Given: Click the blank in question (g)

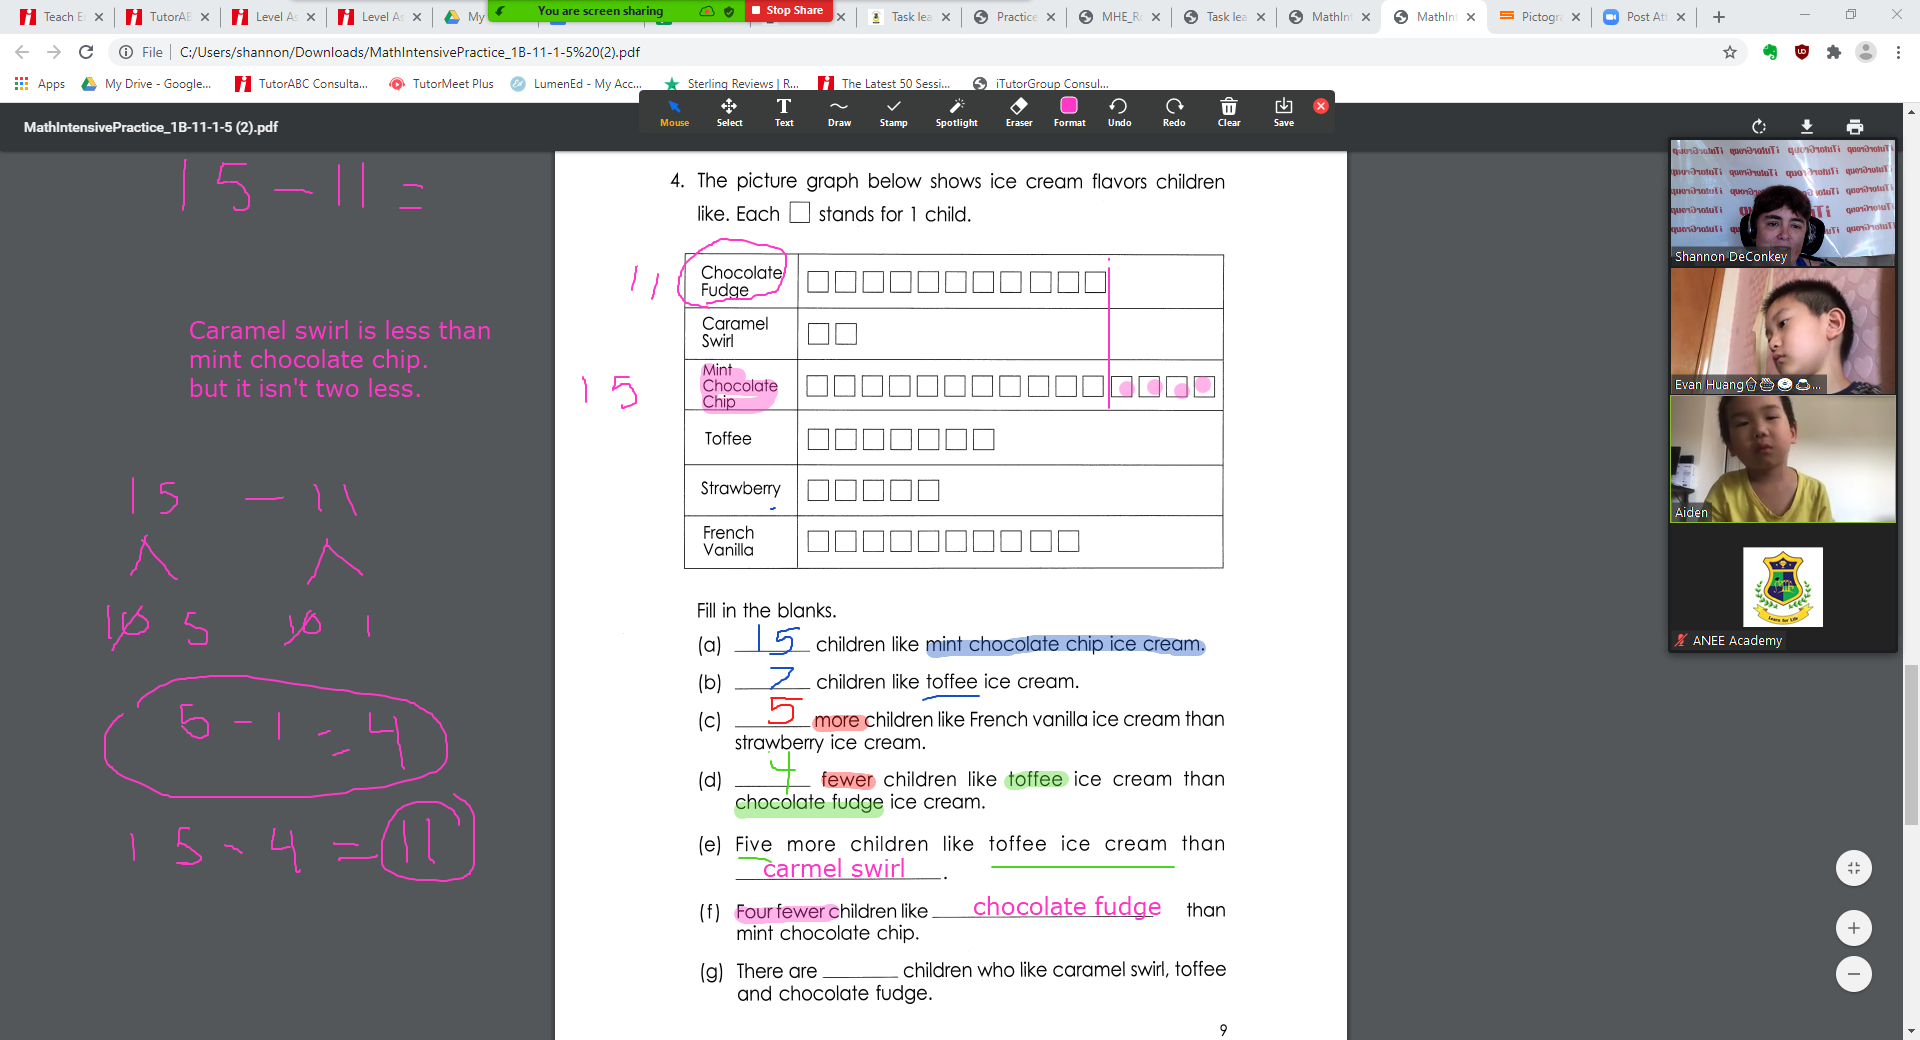Looking at the screenshot, I should [859, 971].
